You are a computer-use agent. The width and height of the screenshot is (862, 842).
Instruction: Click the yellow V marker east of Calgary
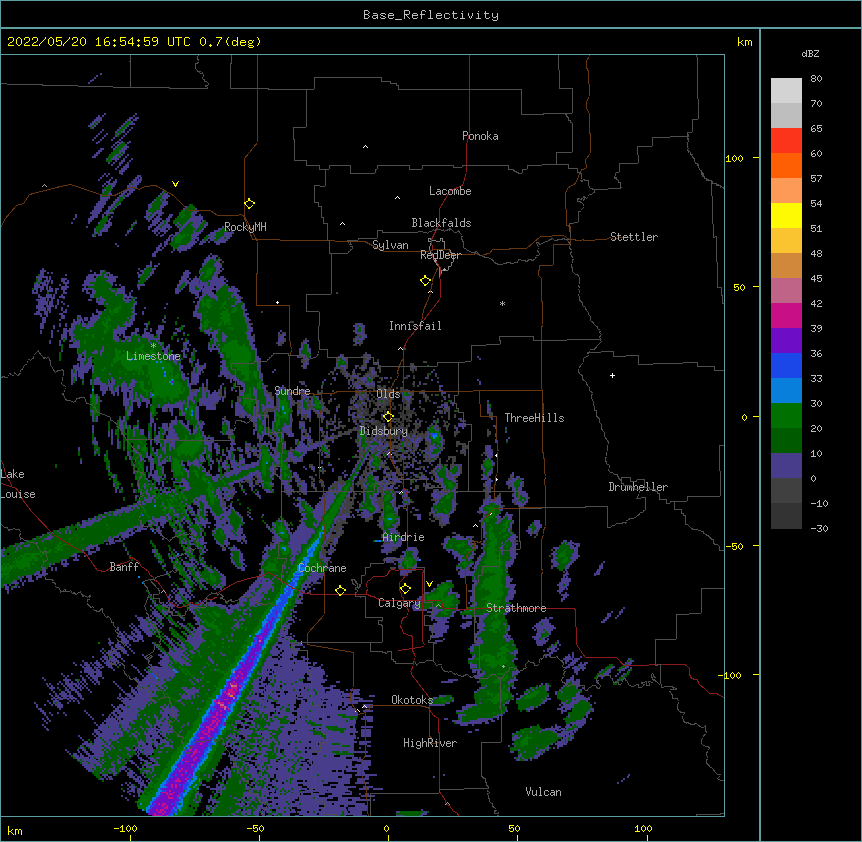pyautogui.click(x=429, y=584)
